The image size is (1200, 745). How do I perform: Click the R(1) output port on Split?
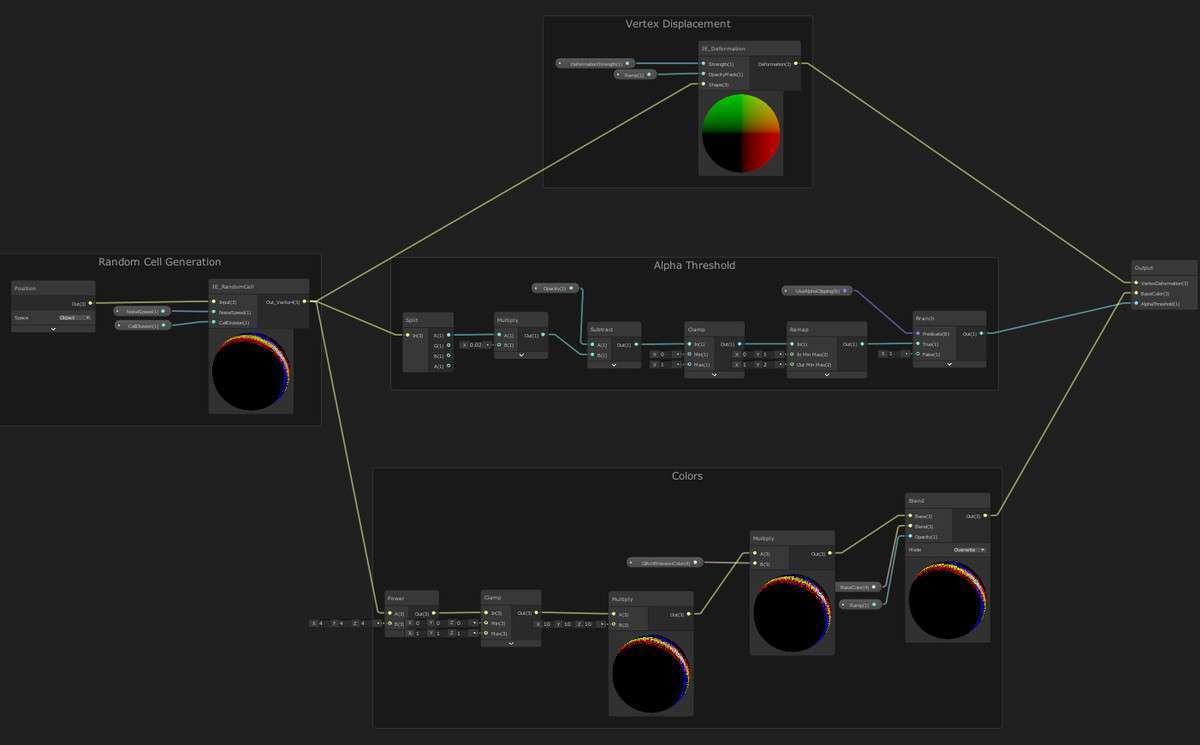(449, 335)
